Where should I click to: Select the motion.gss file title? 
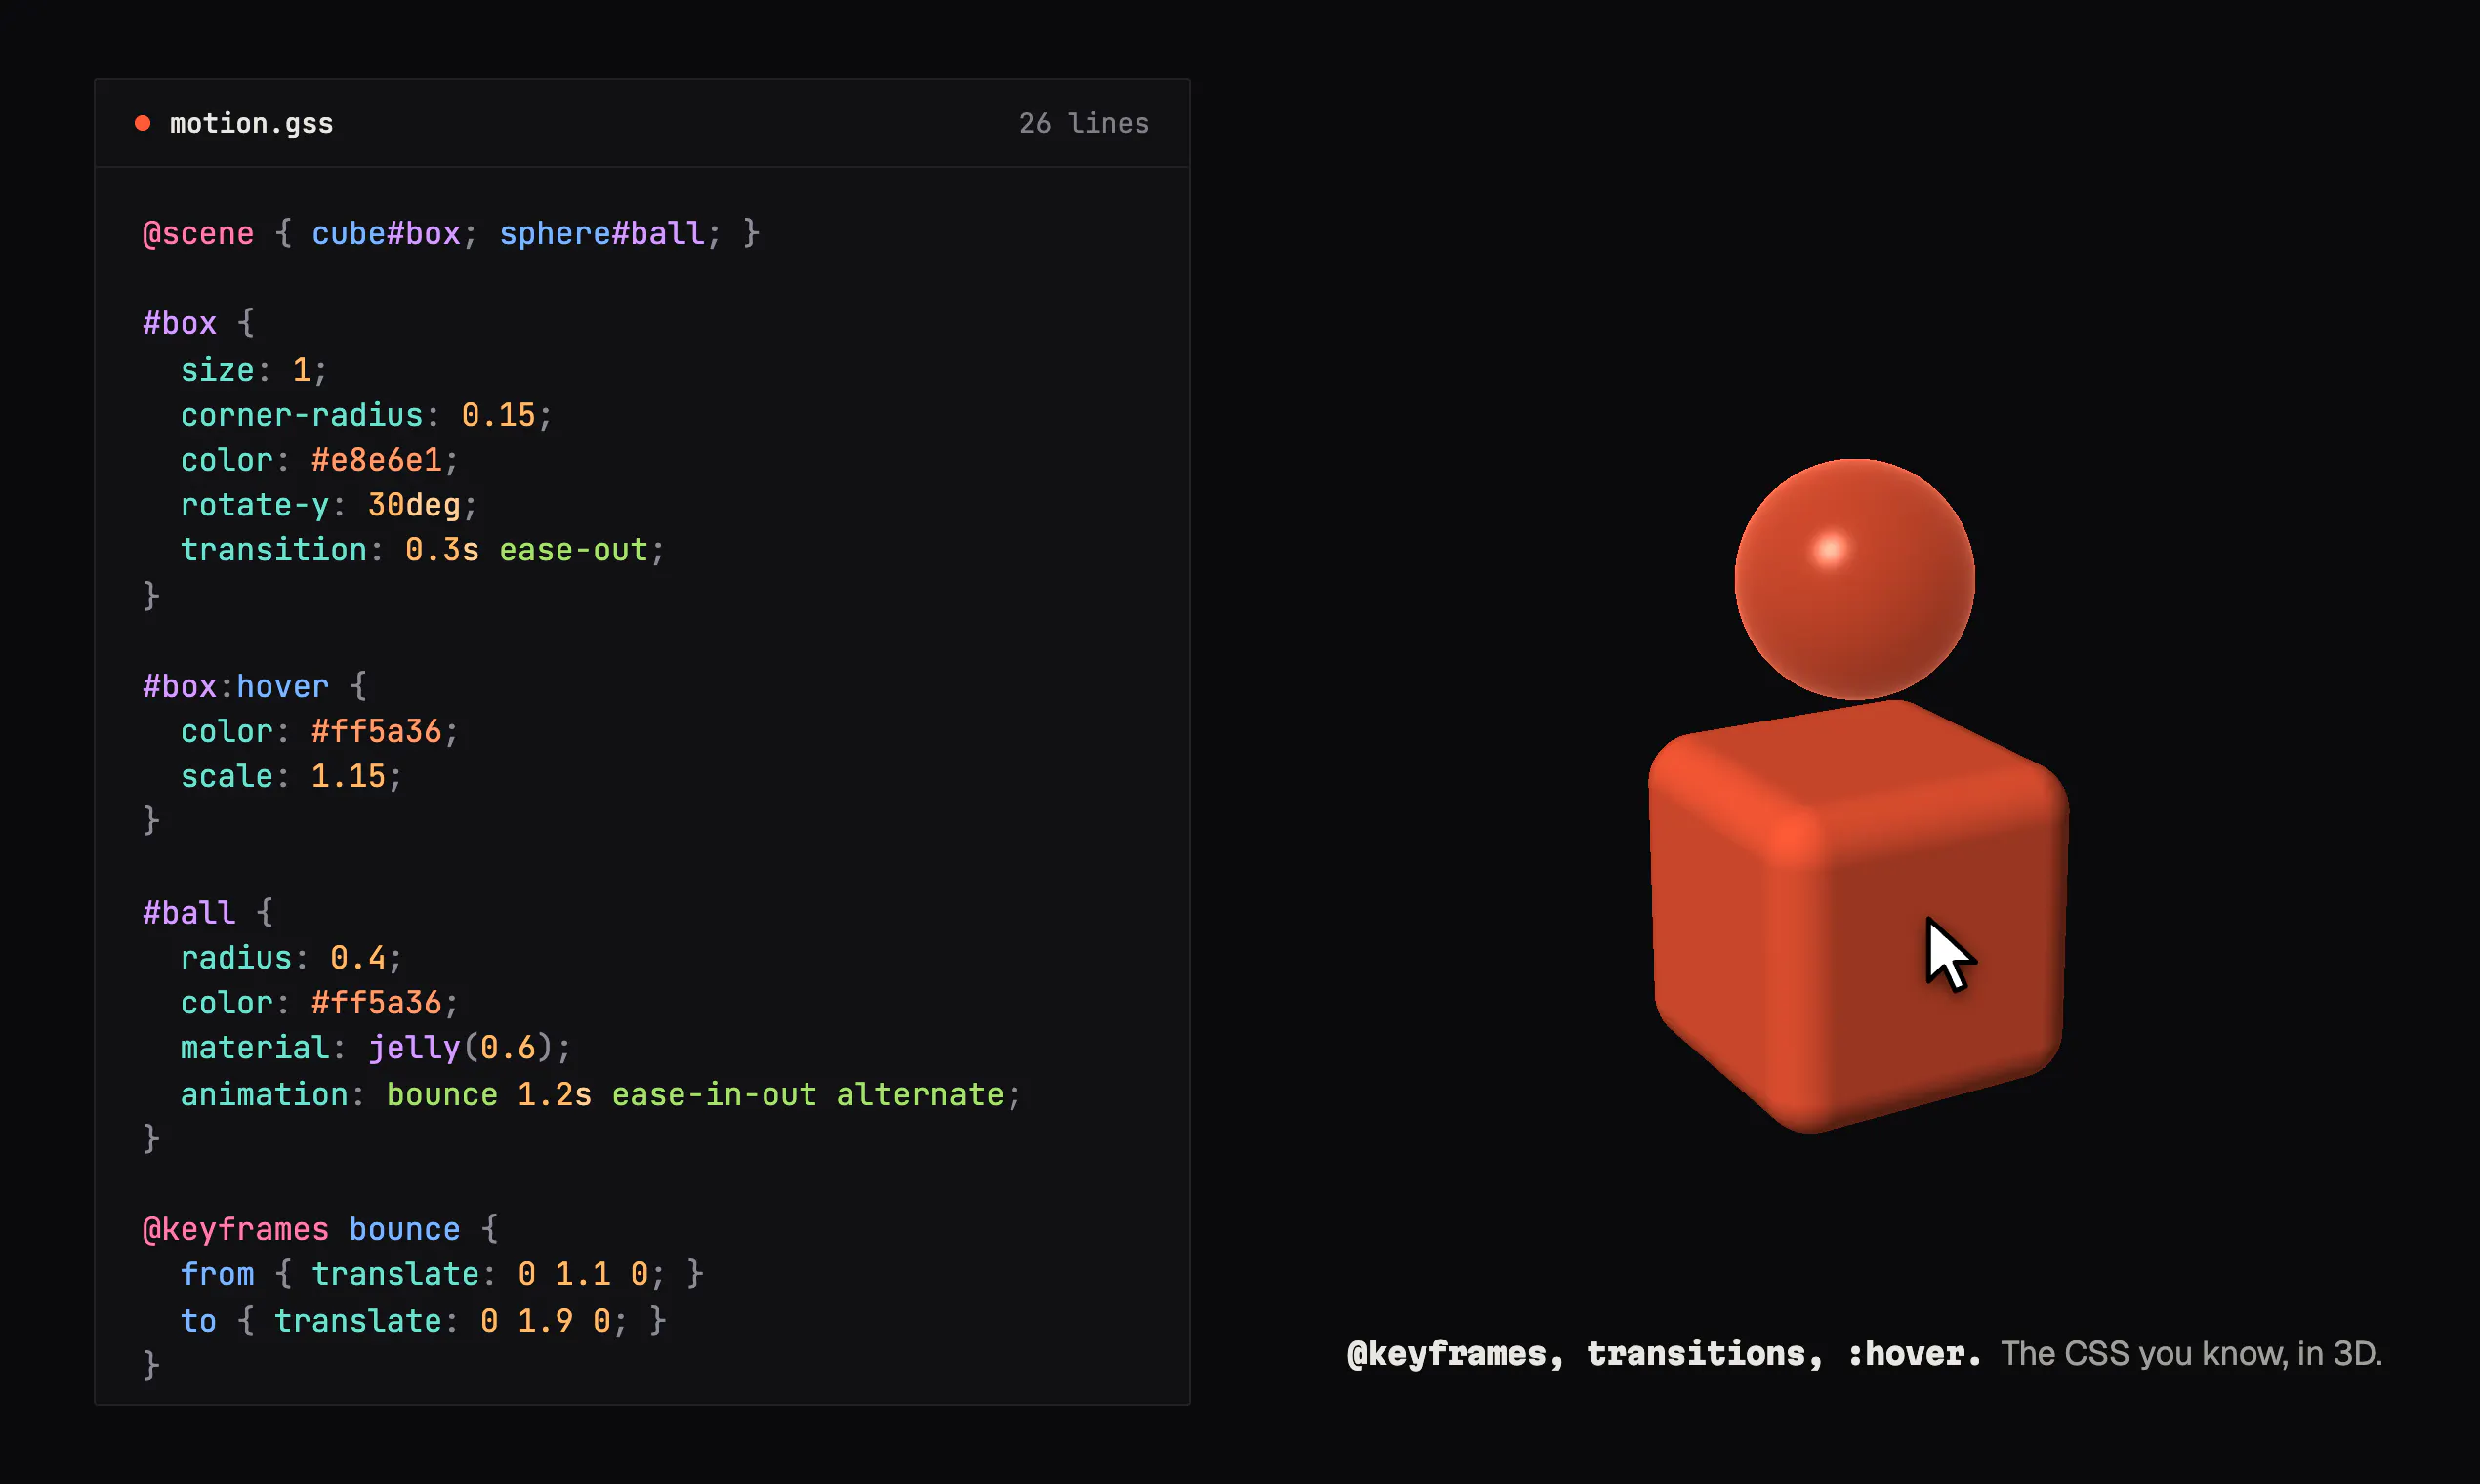coord(251,124)
